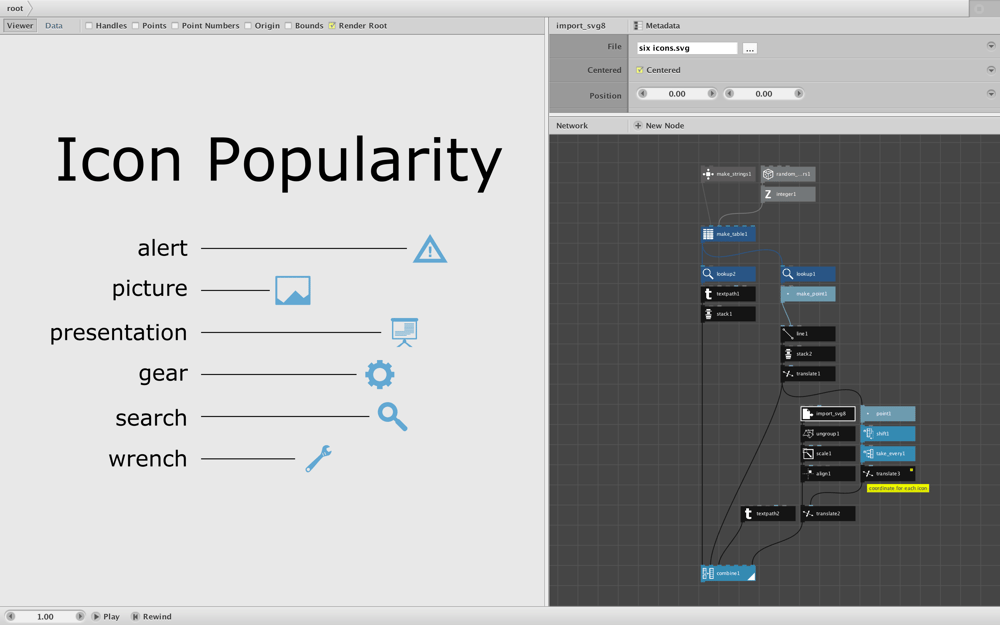The height and width of the screenshot is (625, 1000).
Task: Select the translate3 node
Action: coord(888,474)
